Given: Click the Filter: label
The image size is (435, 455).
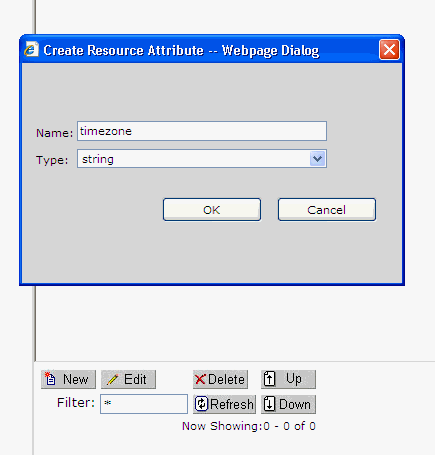Looking at the screenshot, I should point(76,403).
